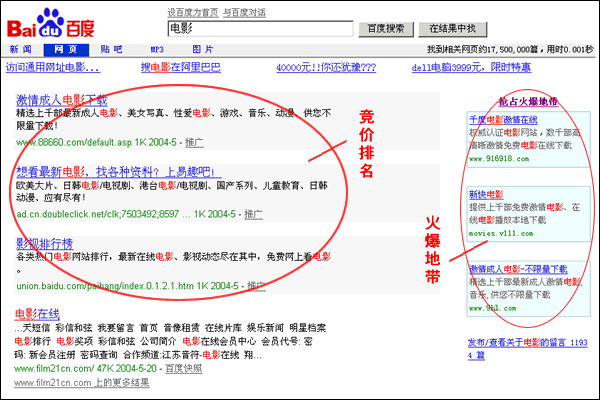
Task: Click the search box containing 电影
Action: 260,29
